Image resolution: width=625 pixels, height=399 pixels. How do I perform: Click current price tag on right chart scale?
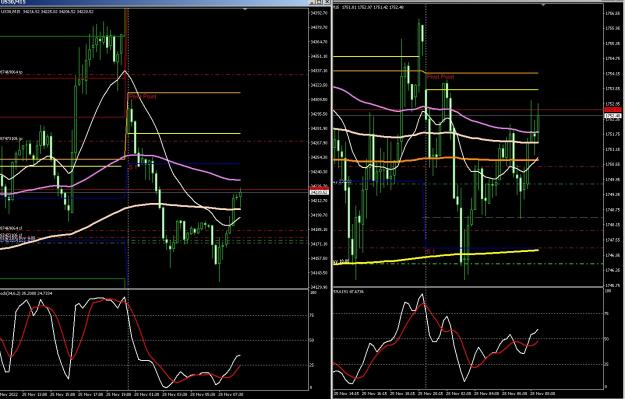(x=613, y=116)
